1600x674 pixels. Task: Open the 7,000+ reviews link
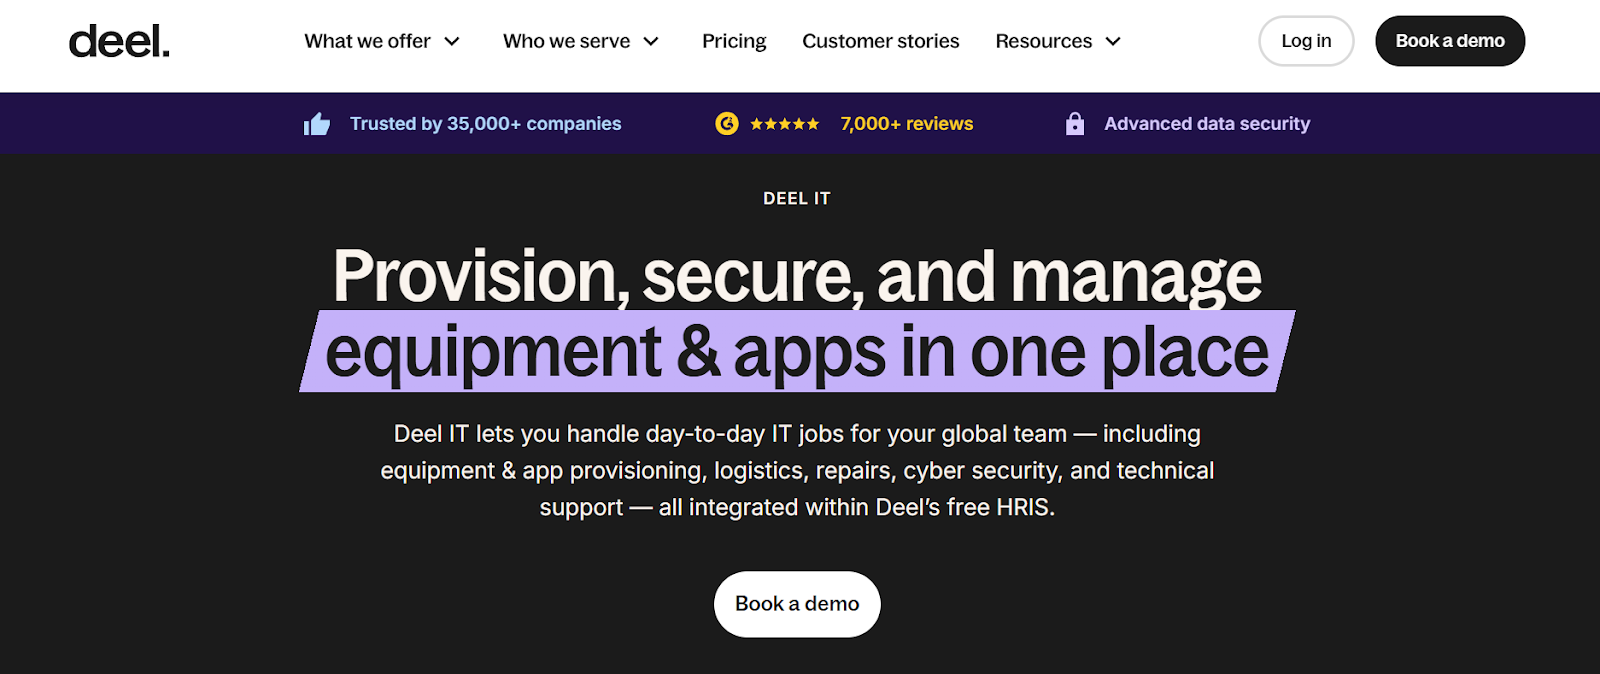click(907, 124)
